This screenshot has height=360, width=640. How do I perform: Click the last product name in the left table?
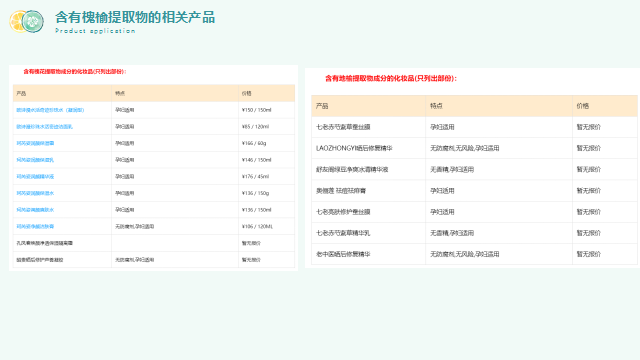click(40, 260)
